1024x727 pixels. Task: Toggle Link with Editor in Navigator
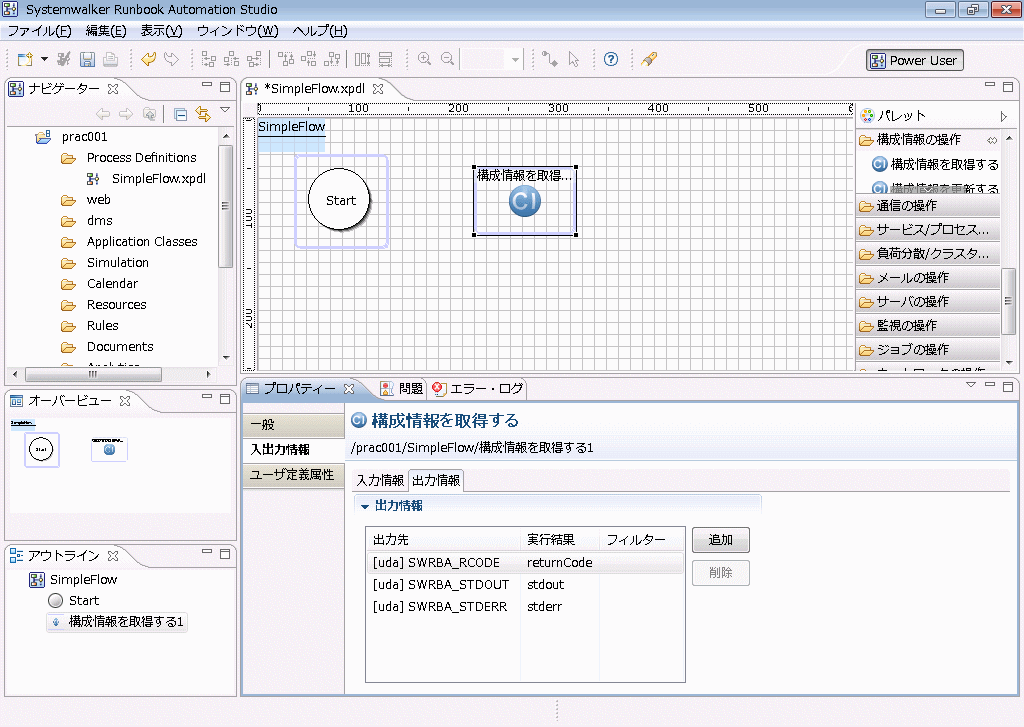click(x=203, y=114)
